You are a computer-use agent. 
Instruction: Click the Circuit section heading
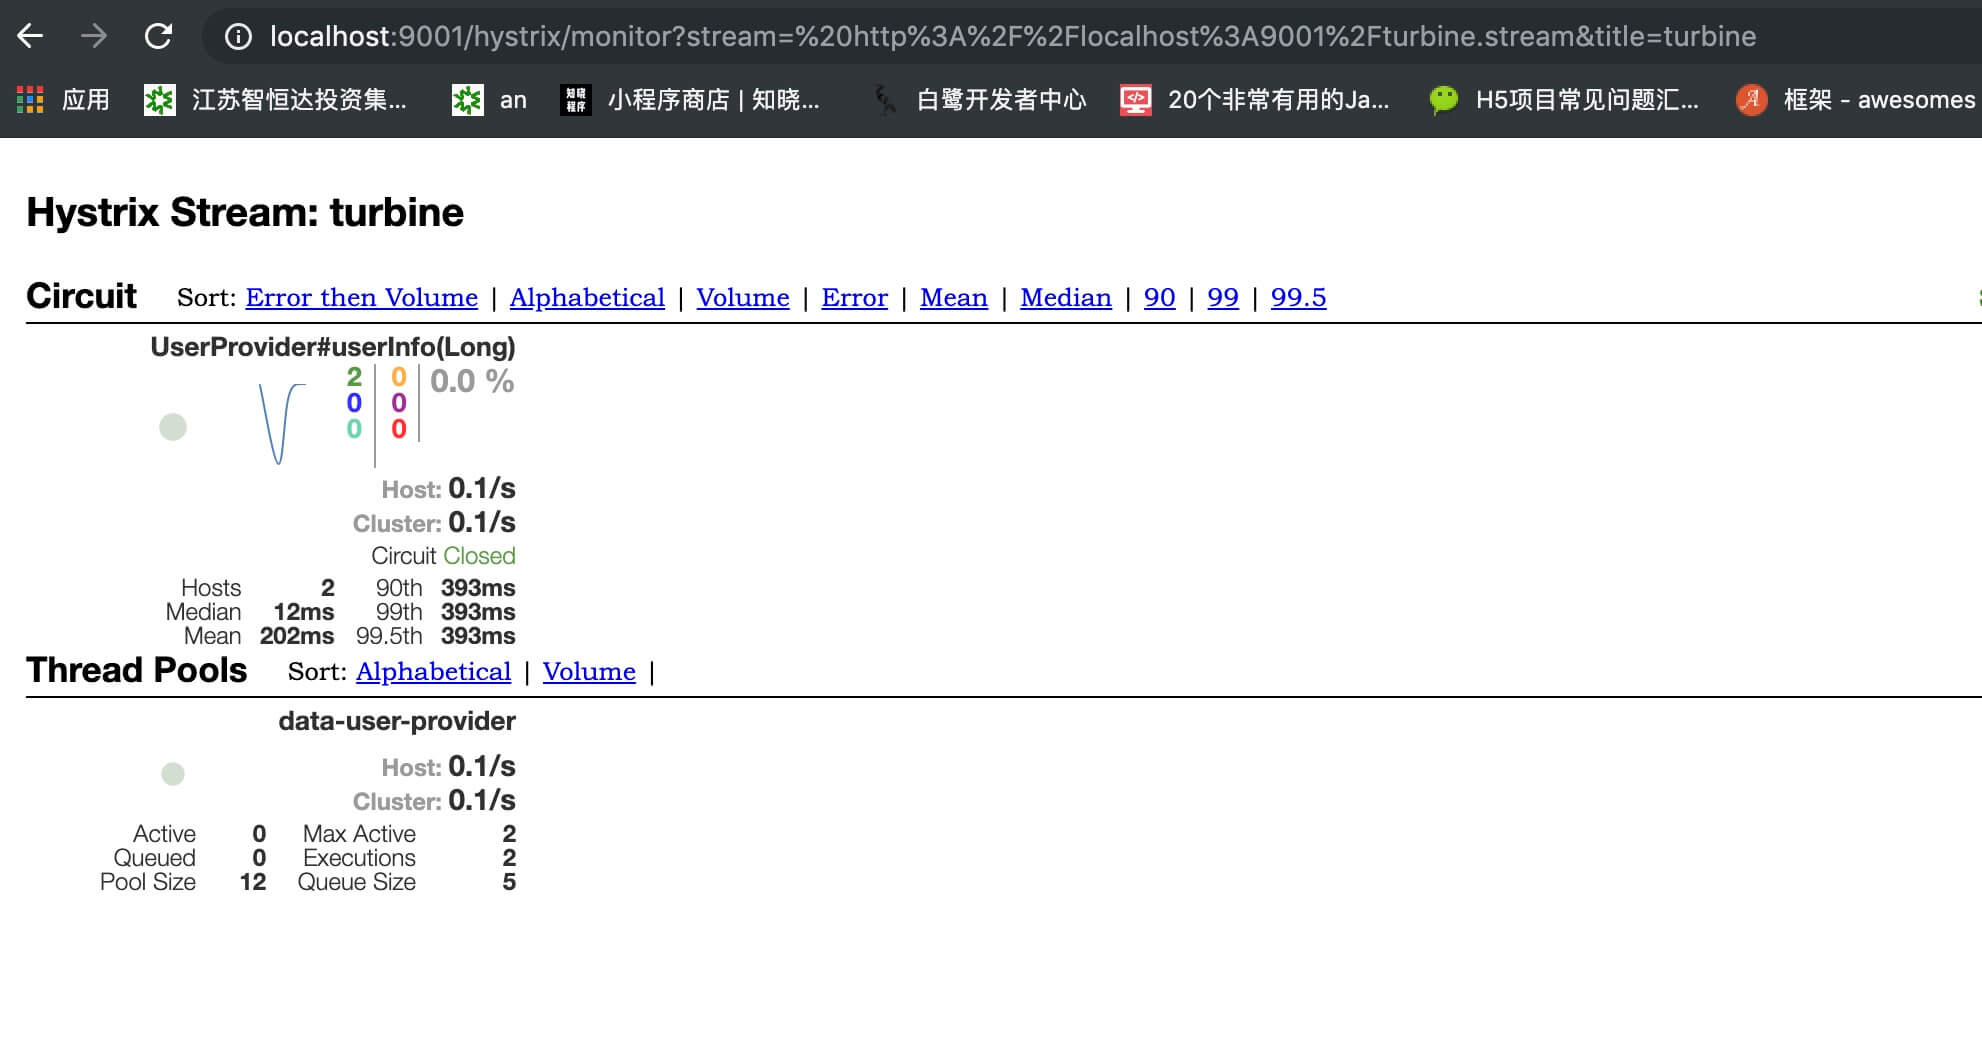81,296
